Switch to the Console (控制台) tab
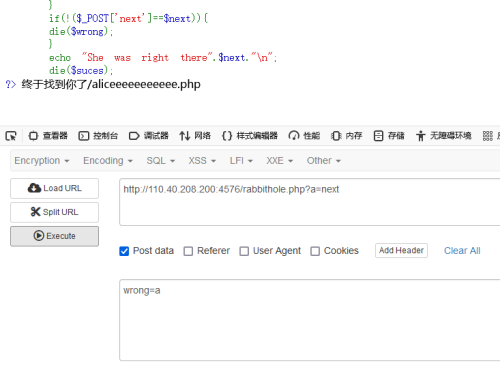Screen dimensions: 500x370 (98, 136)
